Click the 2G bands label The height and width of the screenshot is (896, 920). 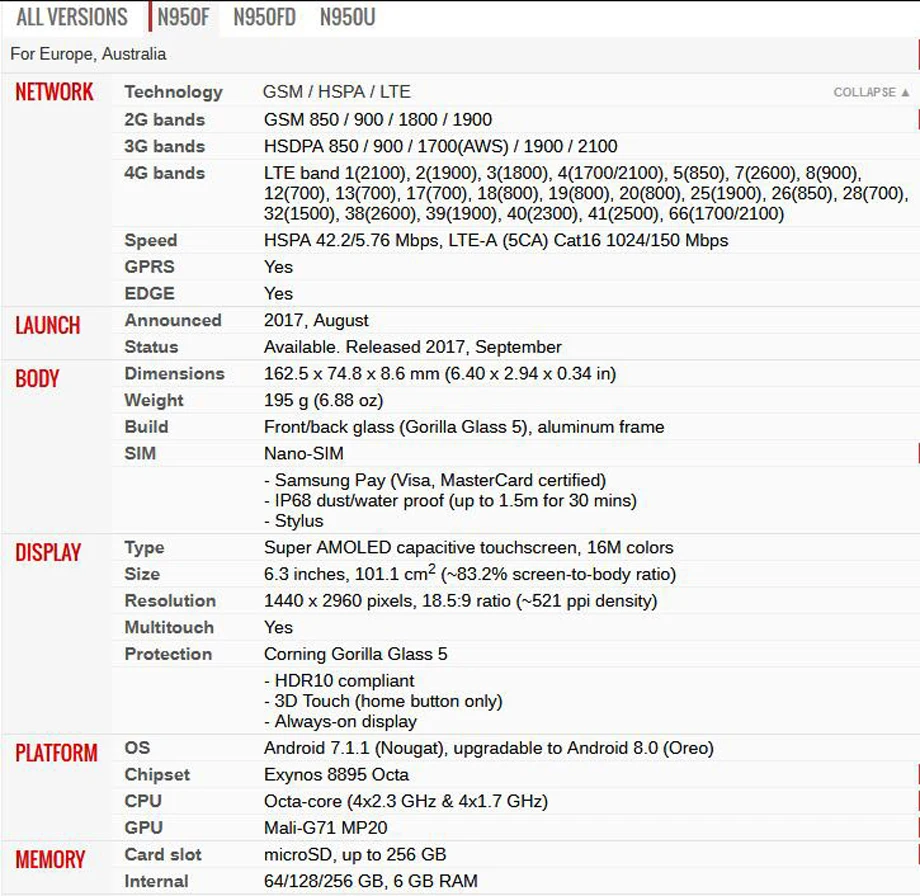click(x=165, y=120)
